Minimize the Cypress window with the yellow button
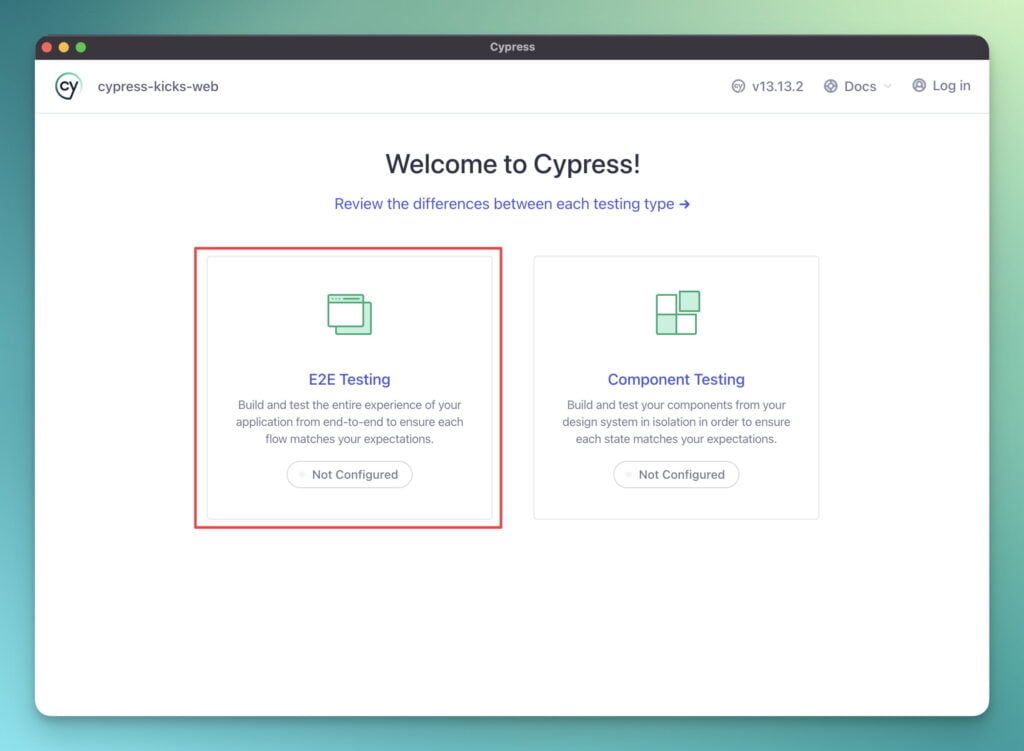This screenshot has width=1024, height=751. pyautogui.click(x=63, y=47)
